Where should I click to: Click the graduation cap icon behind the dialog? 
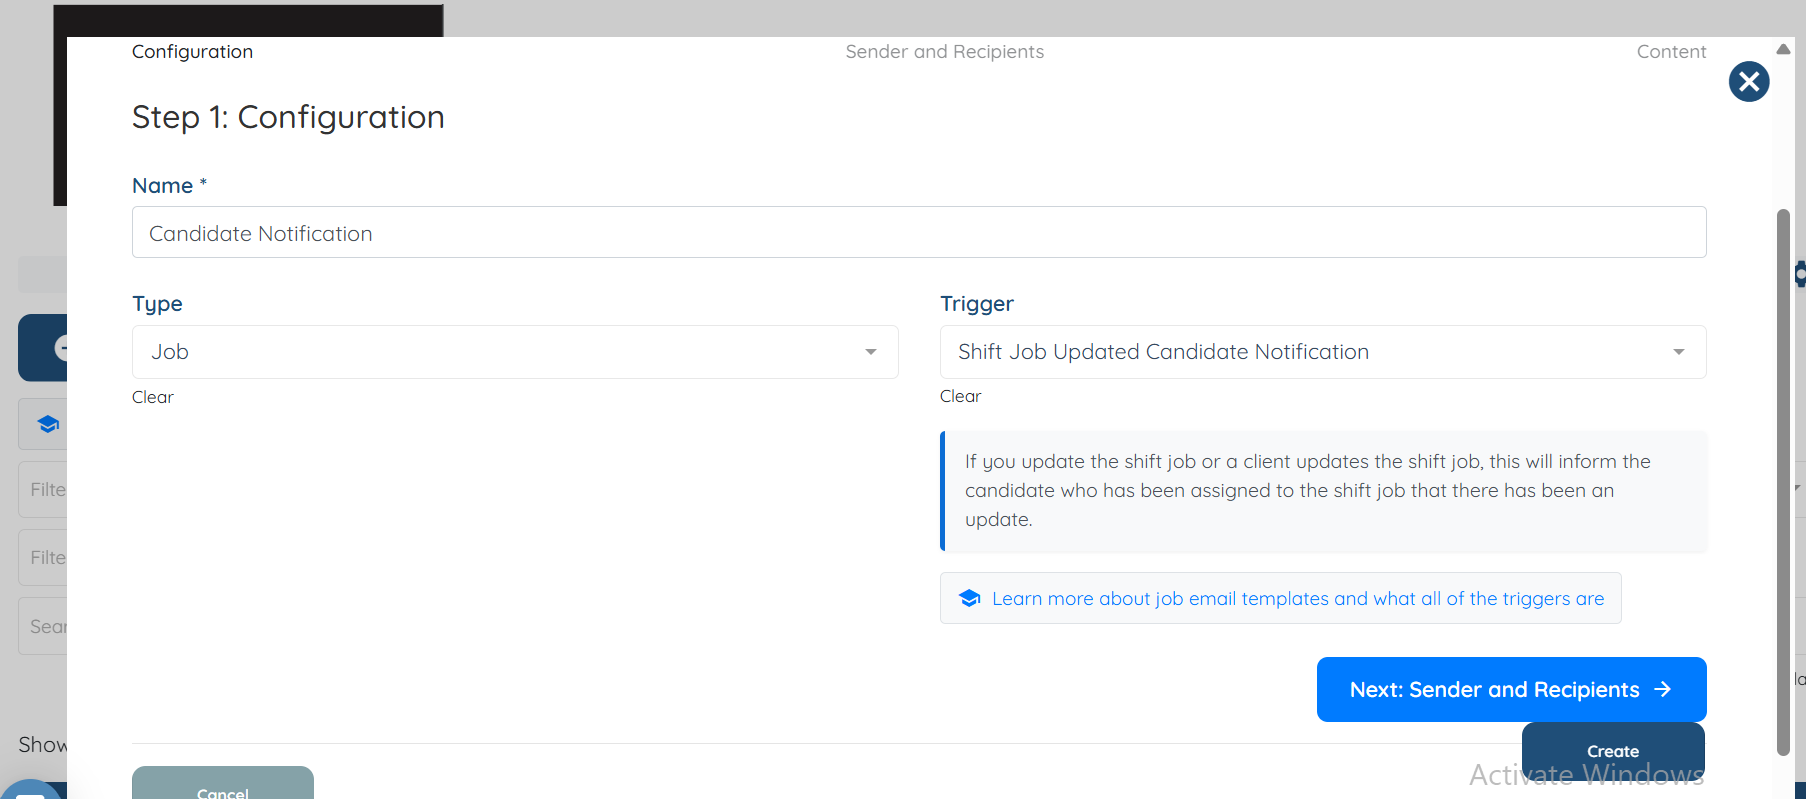tap(47, 424)
